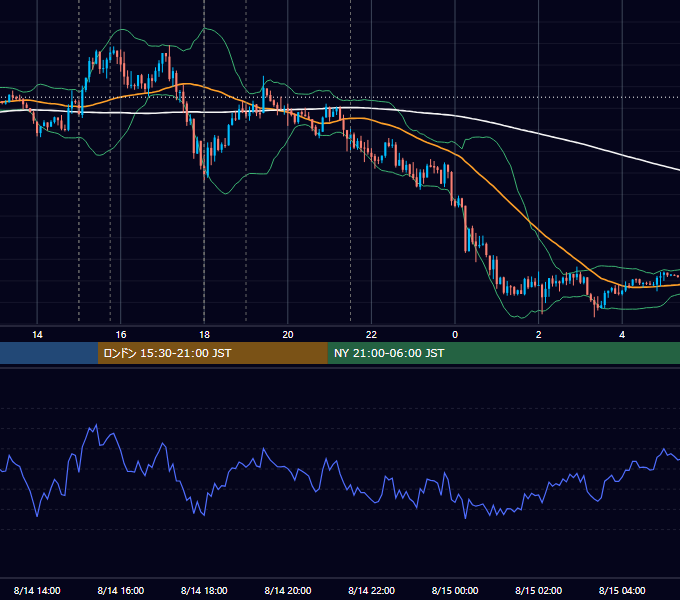Click the blue session bar before London
The height and width of the screenshot is (600, 680).
[x=49, y=353]
